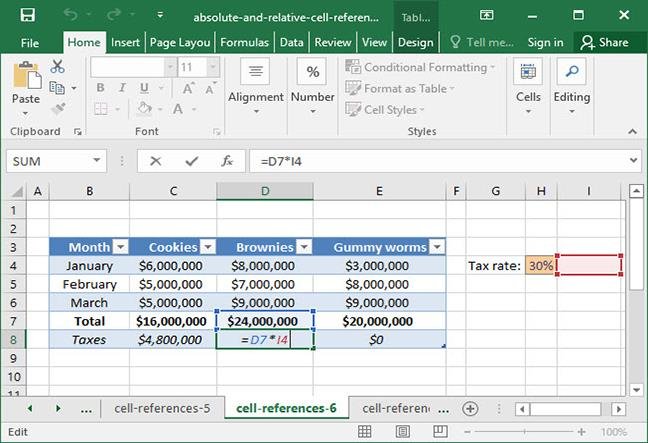Add a new sheet with the plus icon

tap(470, 409)
